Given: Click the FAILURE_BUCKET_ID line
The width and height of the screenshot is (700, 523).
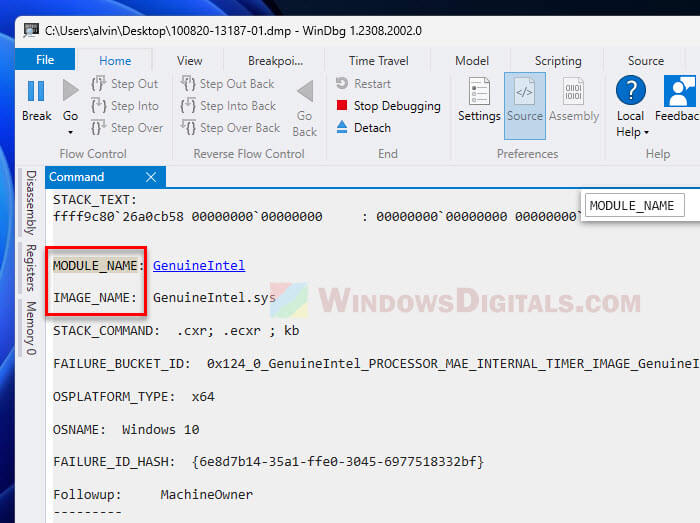Looking at the screenshot, I should pyautogui.click(x=376, y=364).
